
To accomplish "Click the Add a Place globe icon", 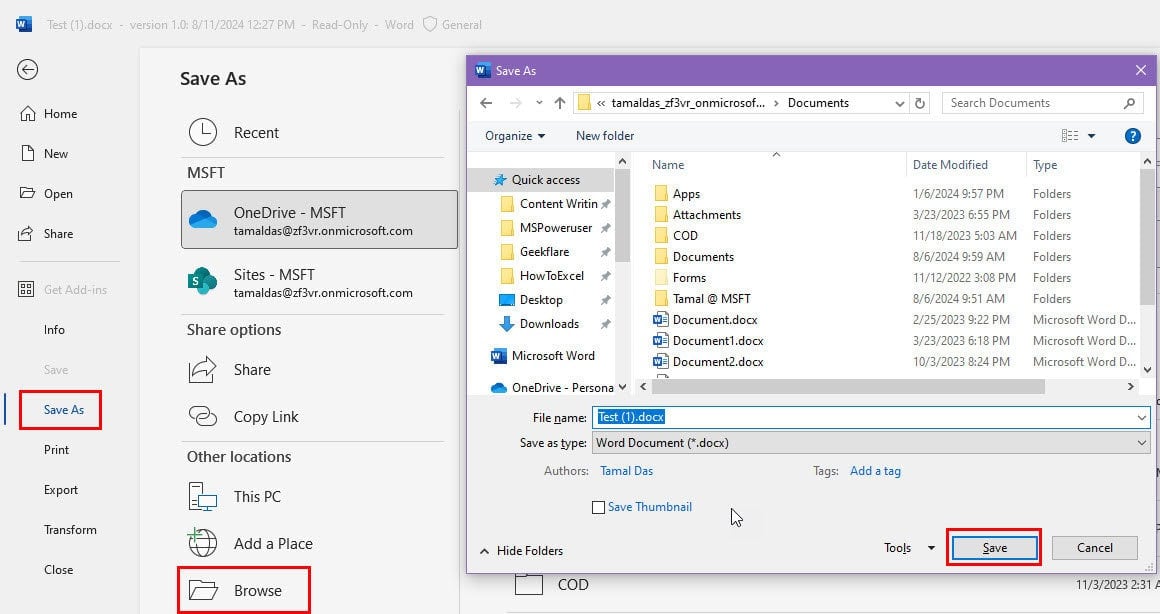I will (x=202, y=542).
